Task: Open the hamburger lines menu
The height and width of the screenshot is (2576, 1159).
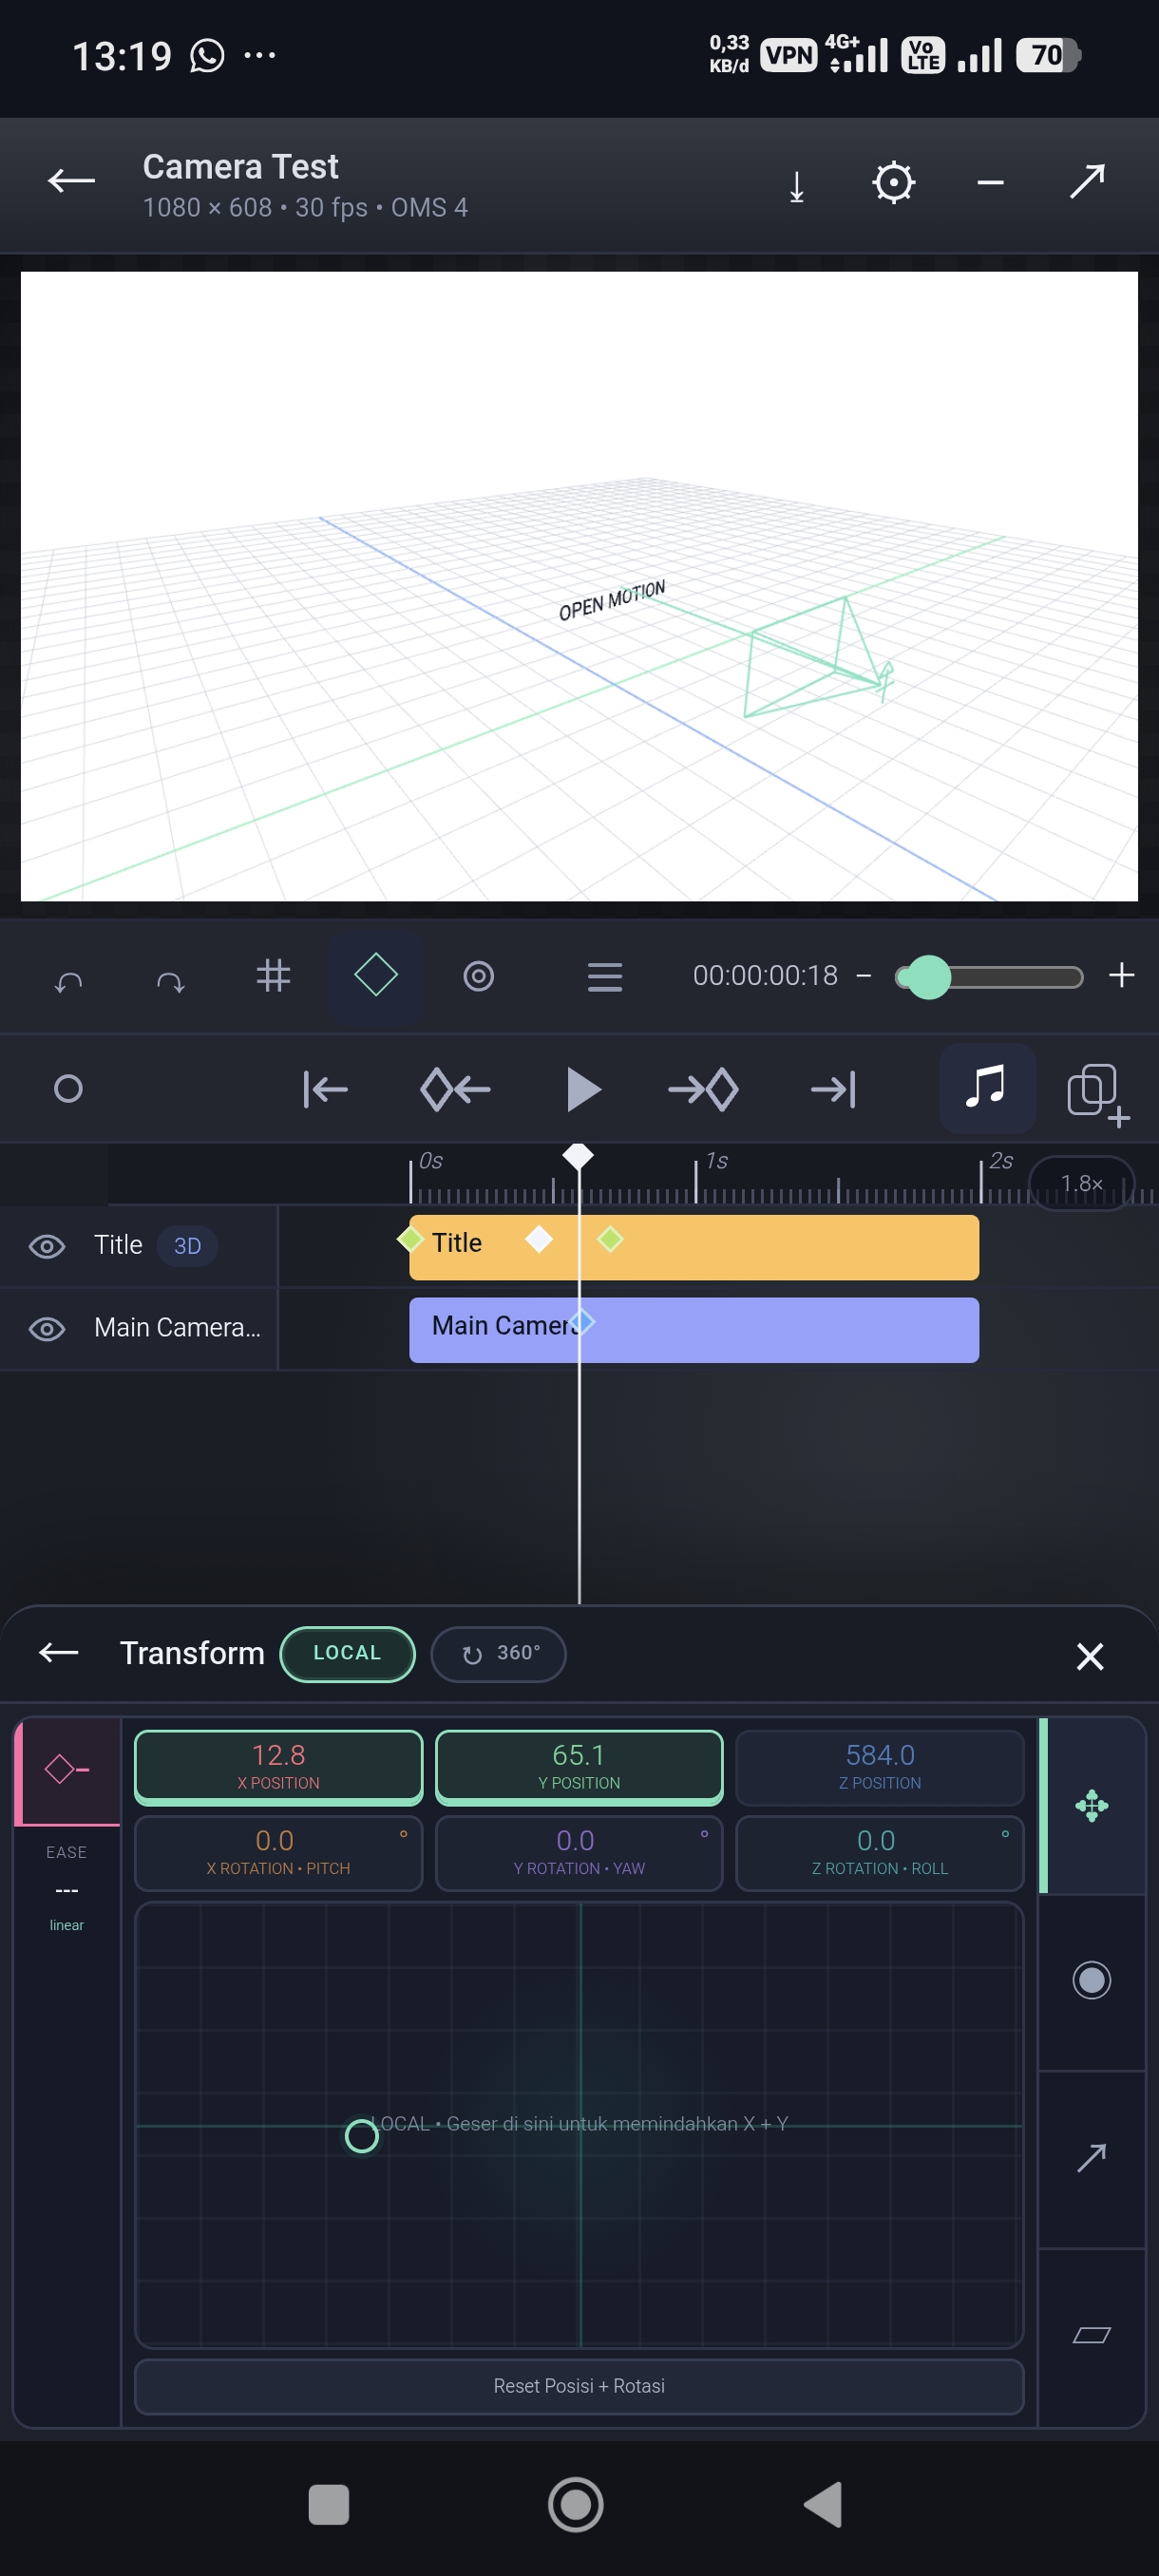Action: pyautogui.click(x=605, y=977)
